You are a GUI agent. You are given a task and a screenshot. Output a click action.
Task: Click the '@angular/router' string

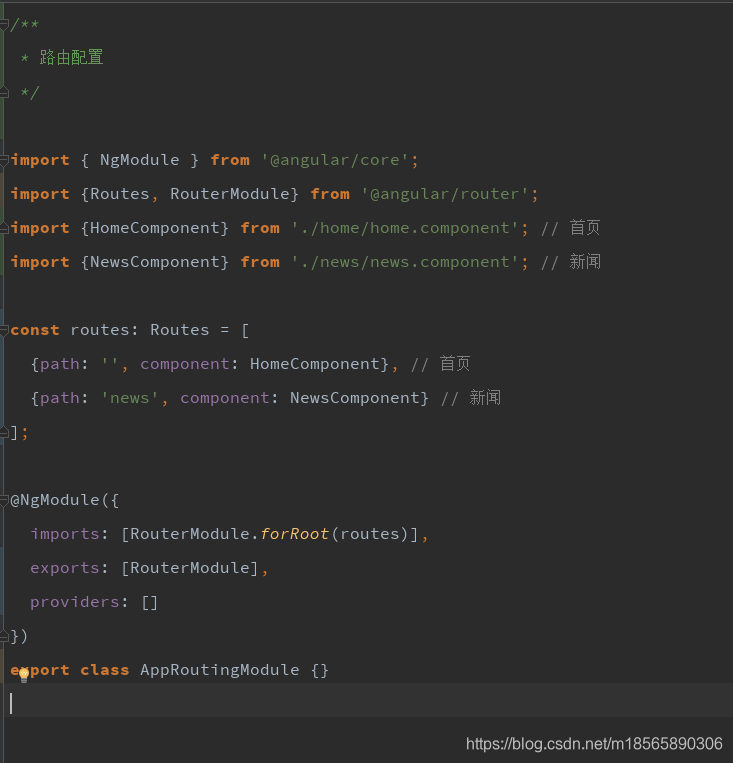[x=444, y=194]
